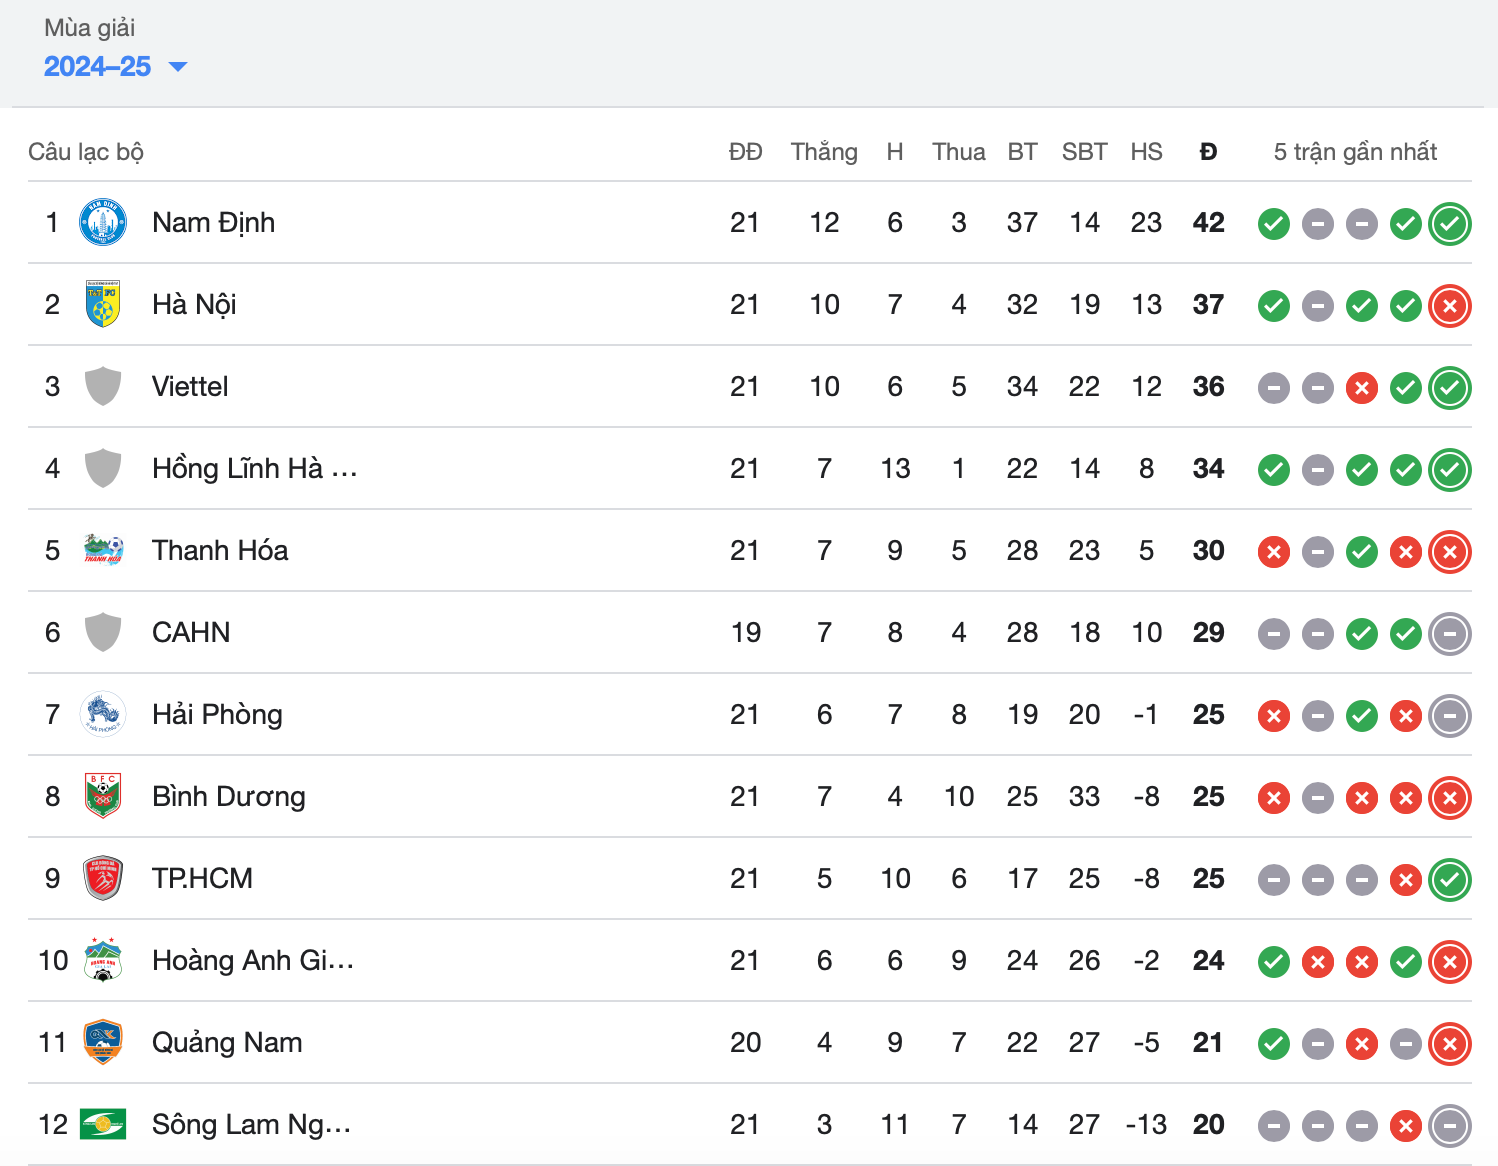1498x1166 pixels.
Task: Select Hà Nội's latest loss indicator
Action: (1450, 306)
